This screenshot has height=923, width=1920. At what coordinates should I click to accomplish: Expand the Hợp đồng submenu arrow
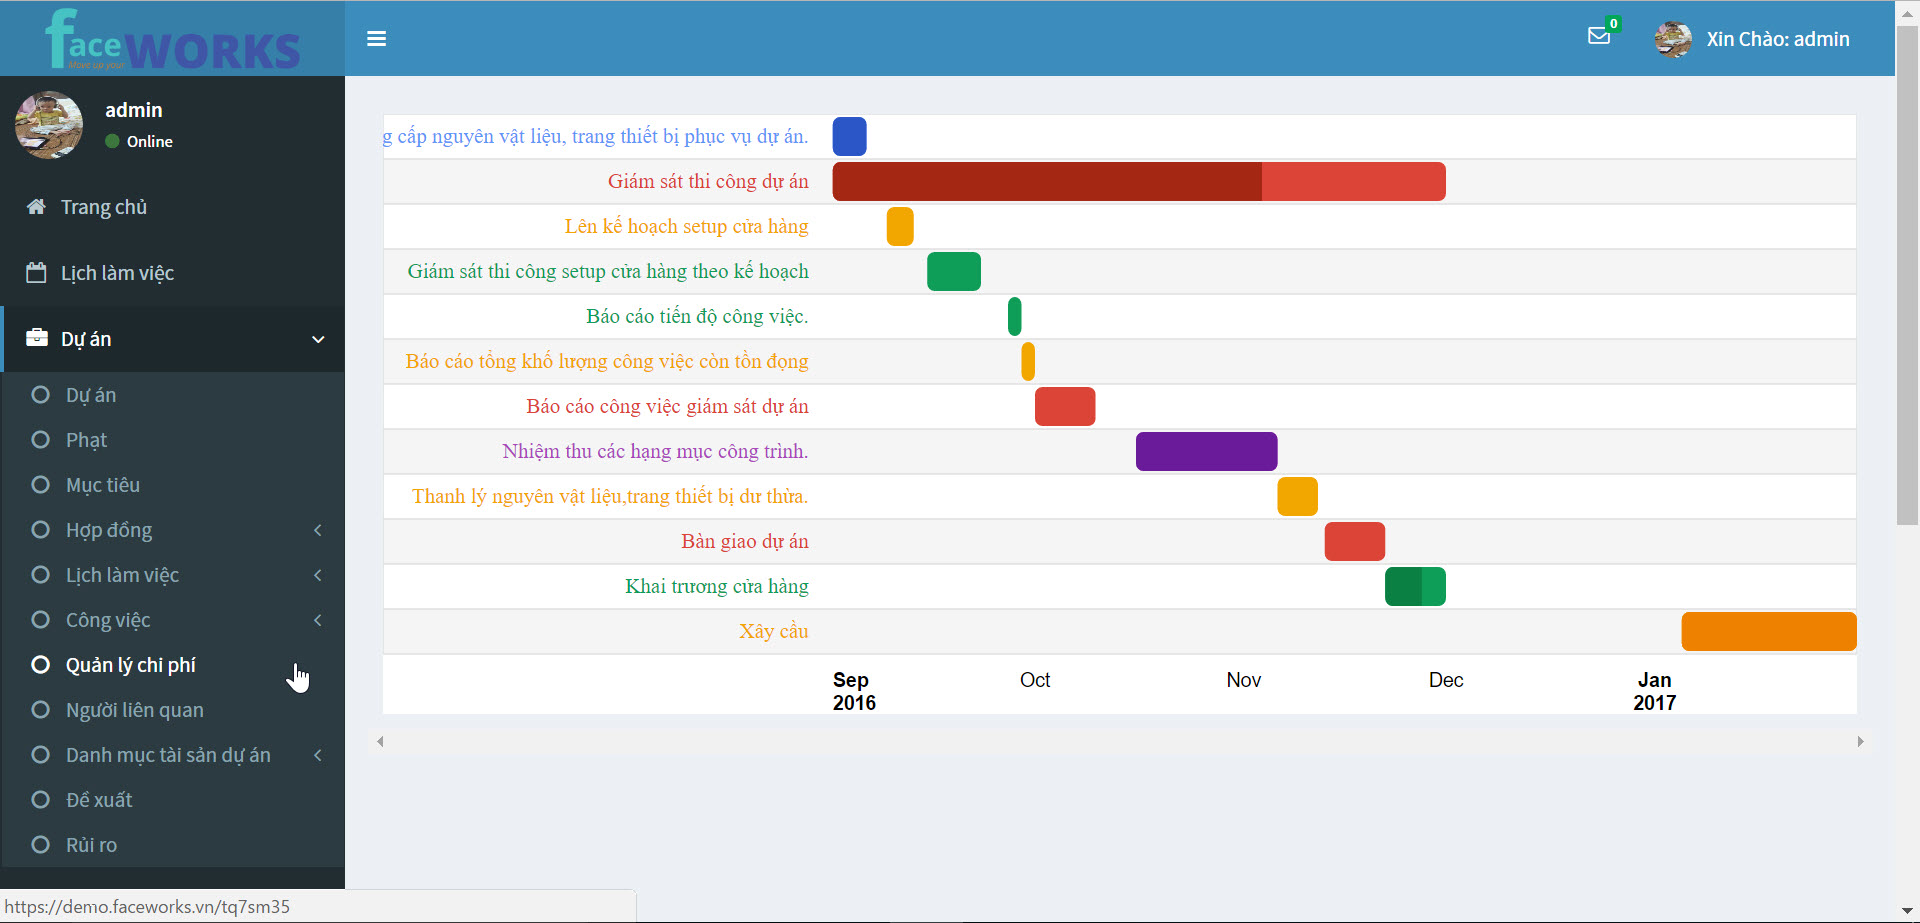[x=318, y=530]
